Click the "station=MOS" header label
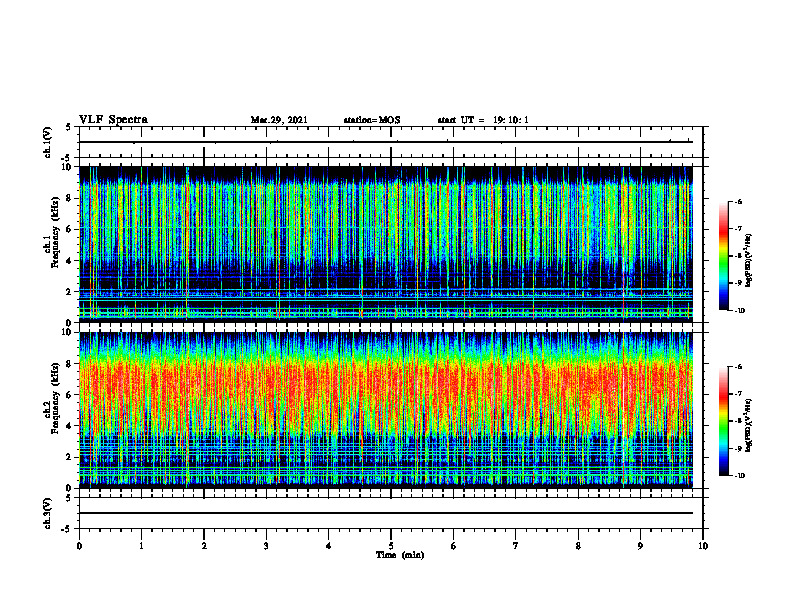The height and width of the screenshot is (612, 792). coord(372,120)
